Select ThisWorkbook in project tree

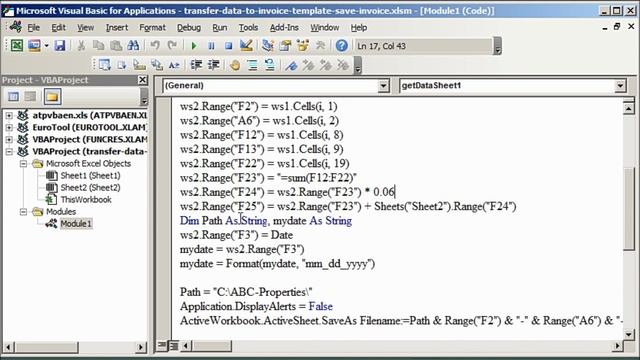coord(86,200)
